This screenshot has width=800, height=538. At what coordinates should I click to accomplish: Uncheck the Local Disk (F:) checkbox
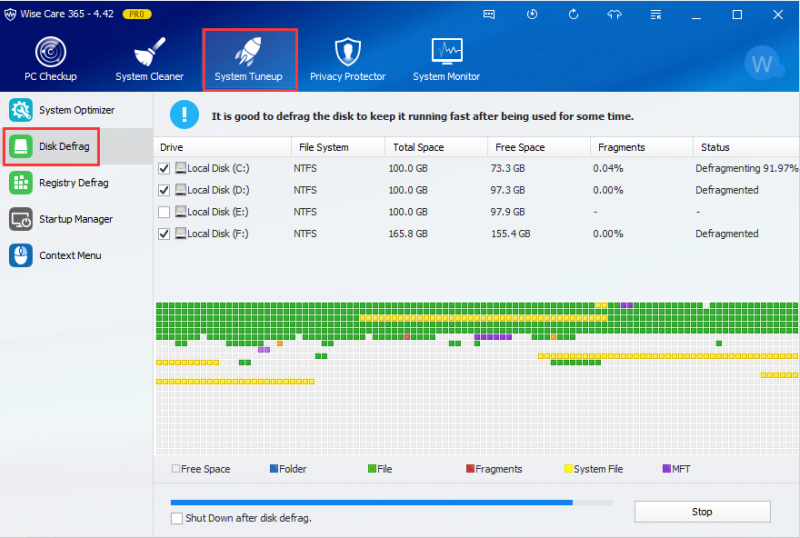[164, 234]
